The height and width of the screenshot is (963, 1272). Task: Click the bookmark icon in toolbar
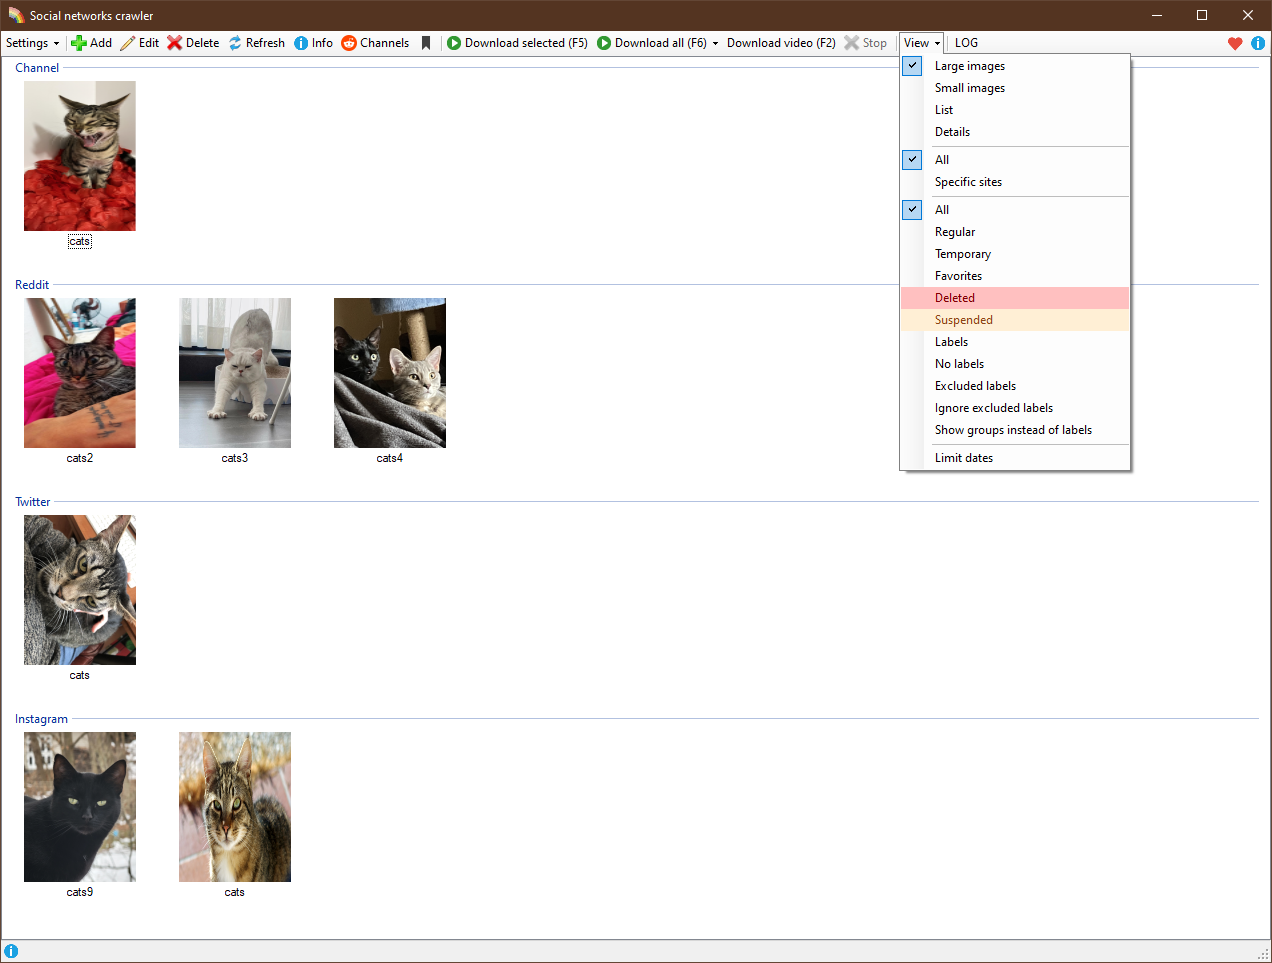coord(426,43)
